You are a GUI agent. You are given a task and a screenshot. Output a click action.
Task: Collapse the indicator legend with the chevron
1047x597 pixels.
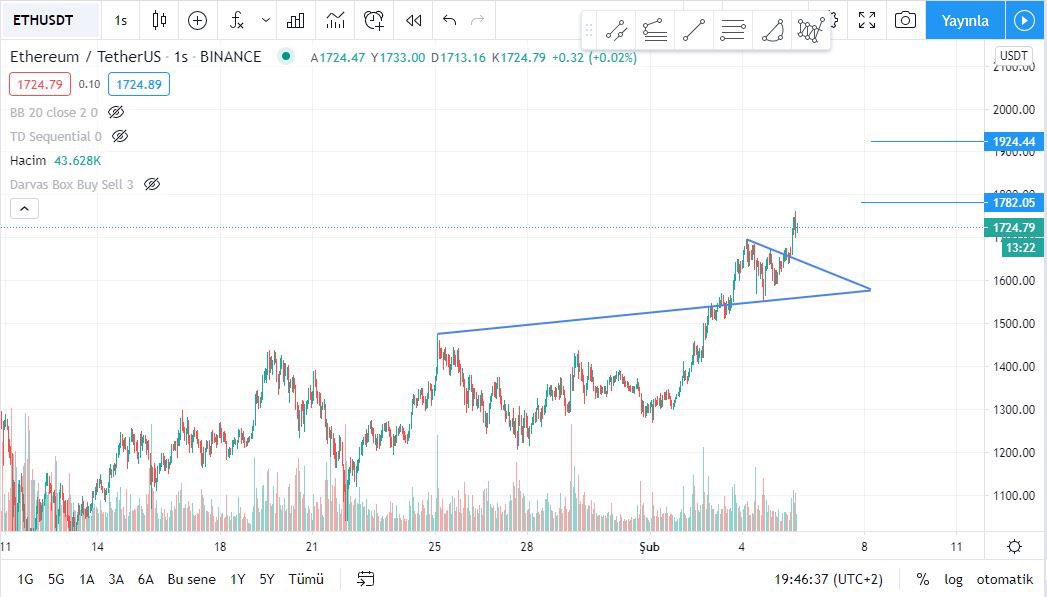click(24, 208)
